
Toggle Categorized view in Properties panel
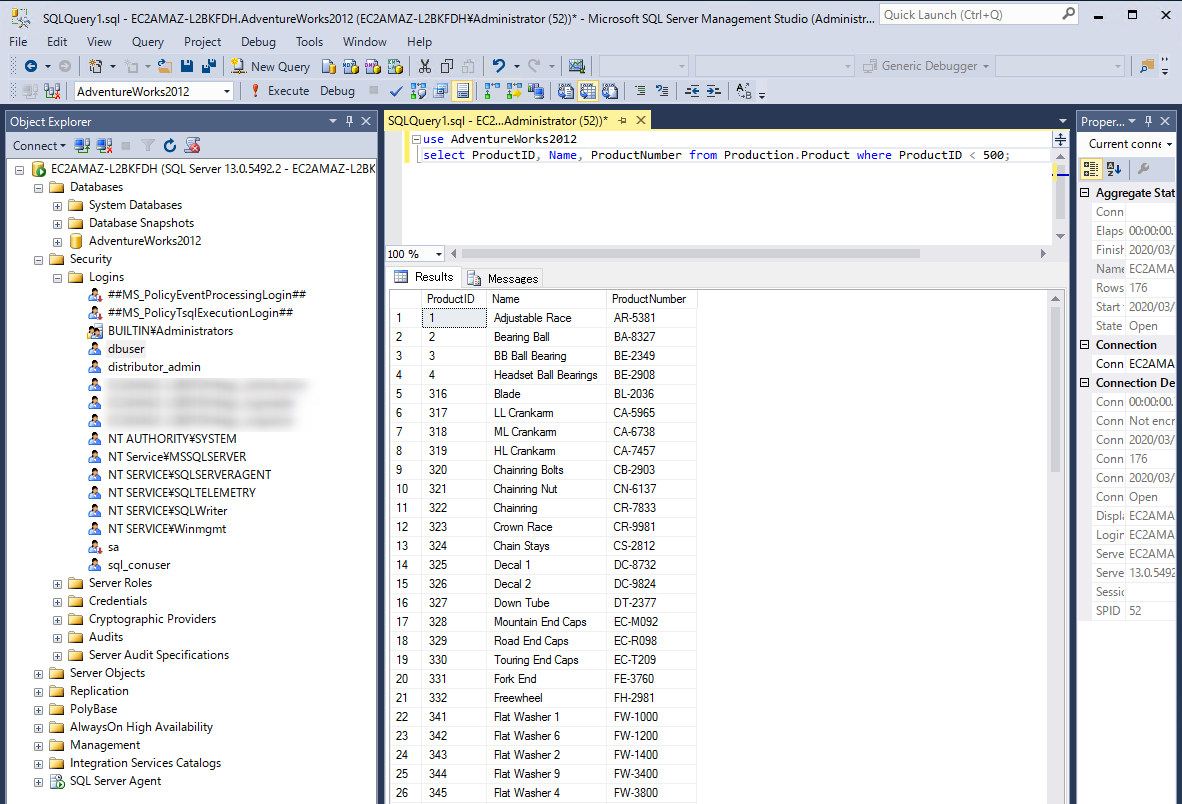1091,169
